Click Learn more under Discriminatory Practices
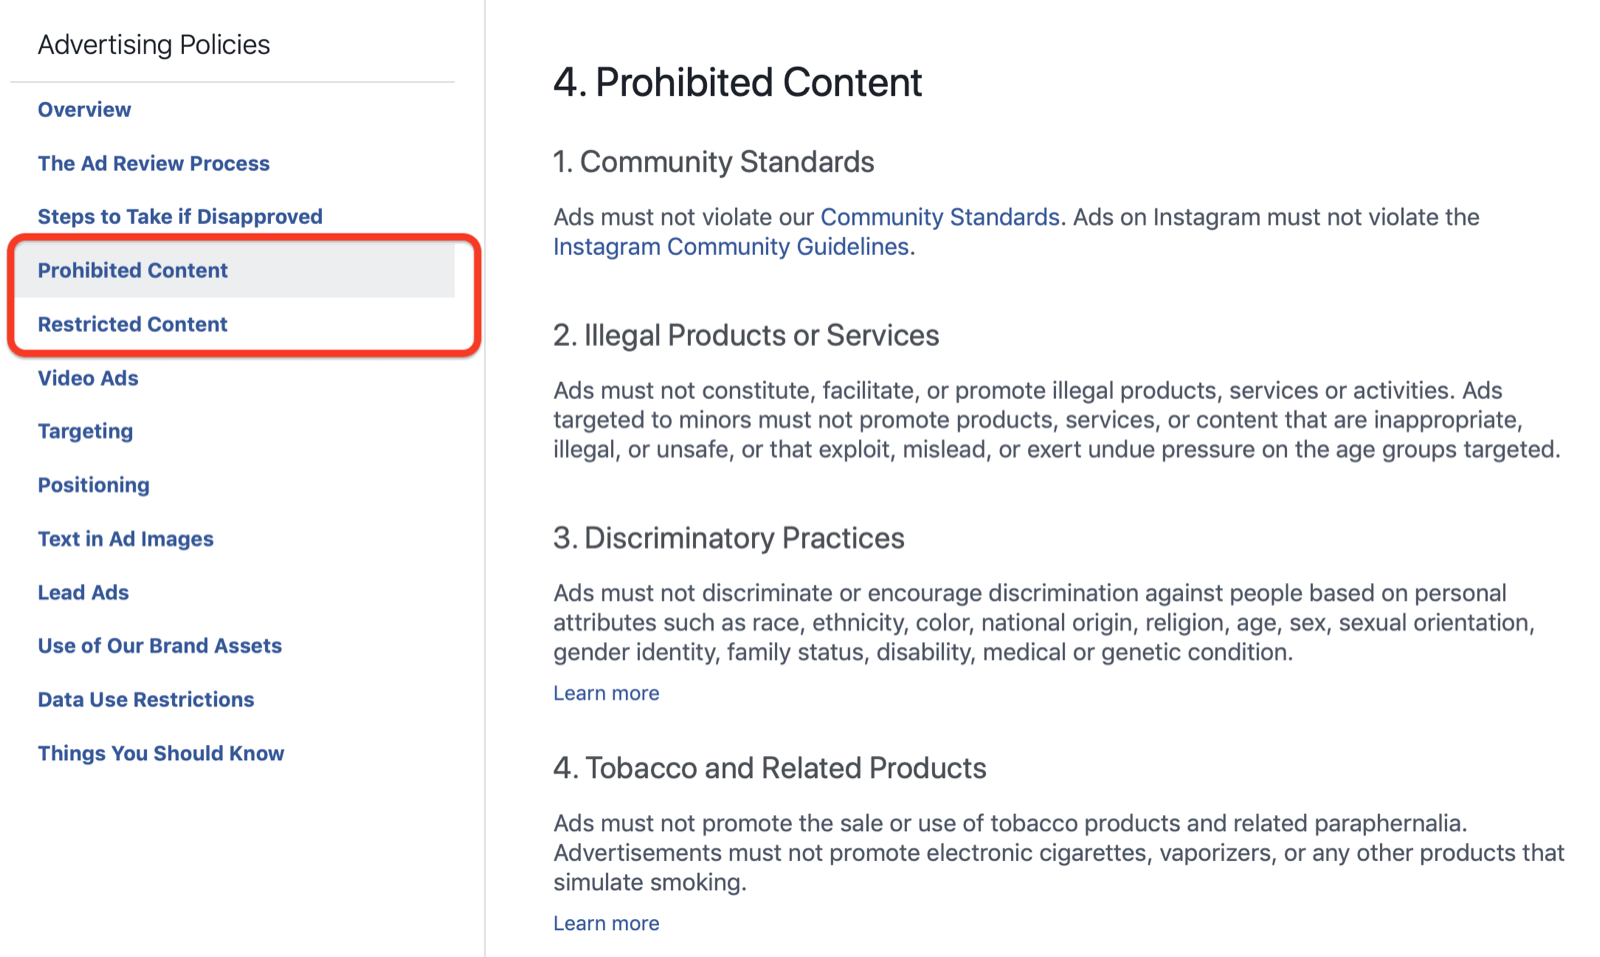 606,693
